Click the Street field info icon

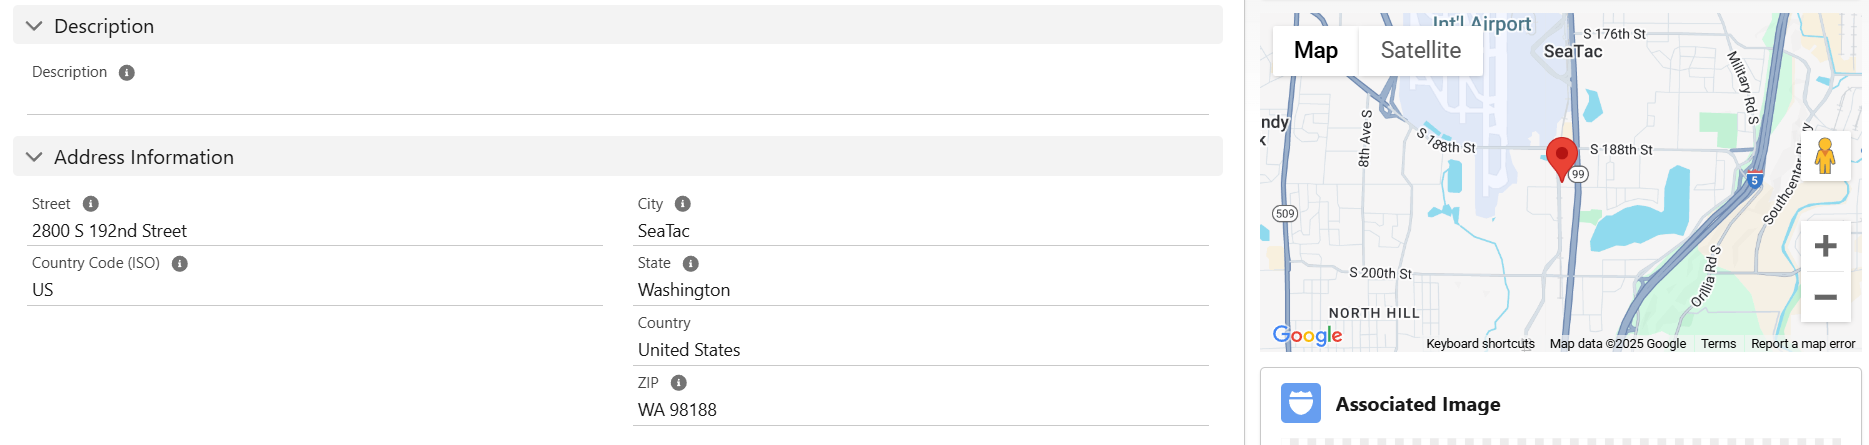[91, 204]
